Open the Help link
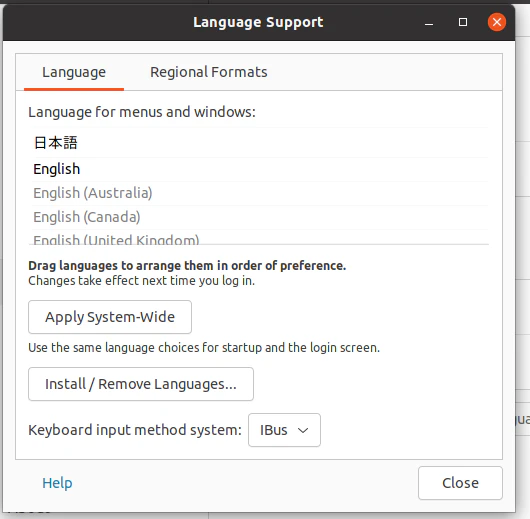Image resolution: width=530 pixels, height=519 pixels. 57,483
